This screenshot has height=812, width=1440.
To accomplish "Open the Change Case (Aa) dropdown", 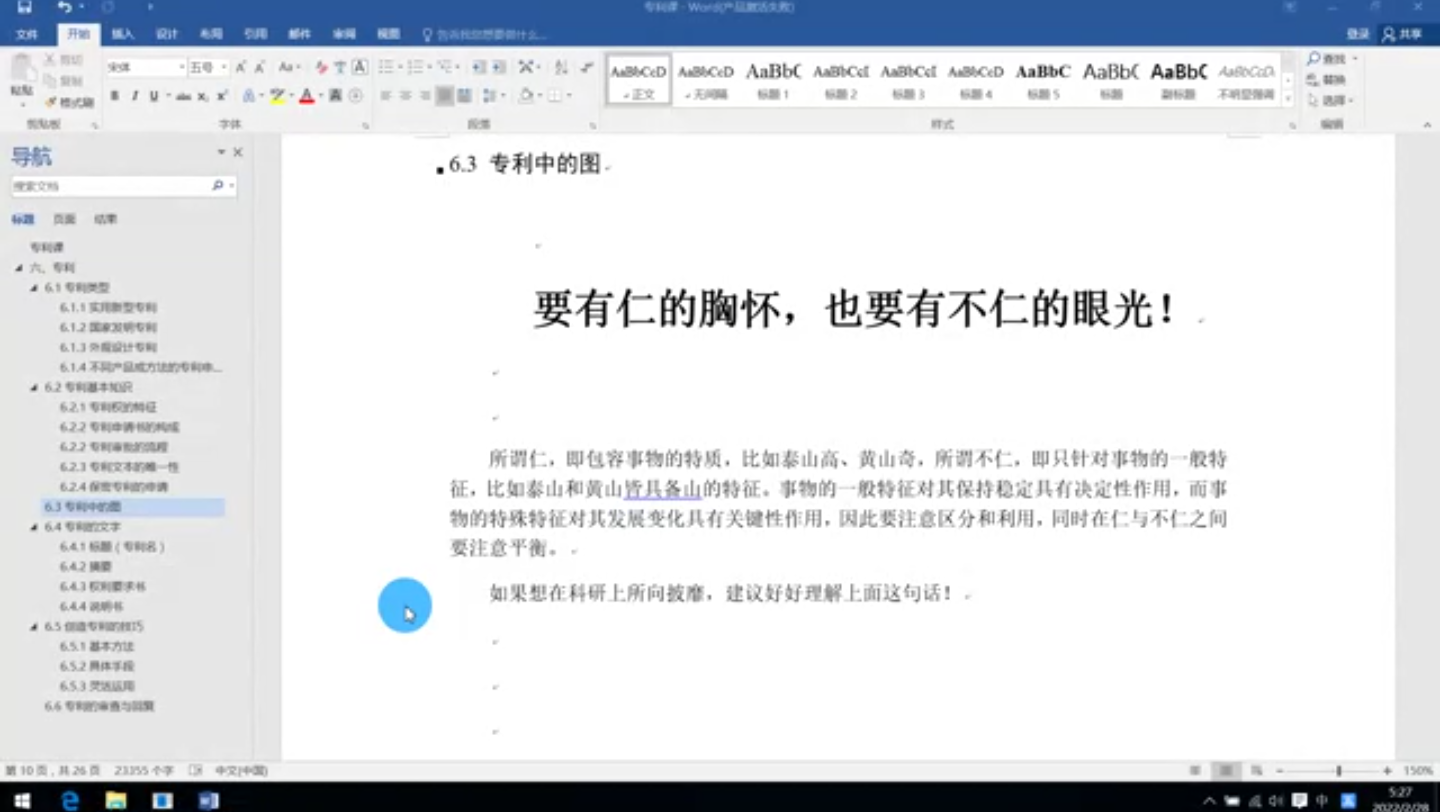I will tap(289, 67).
